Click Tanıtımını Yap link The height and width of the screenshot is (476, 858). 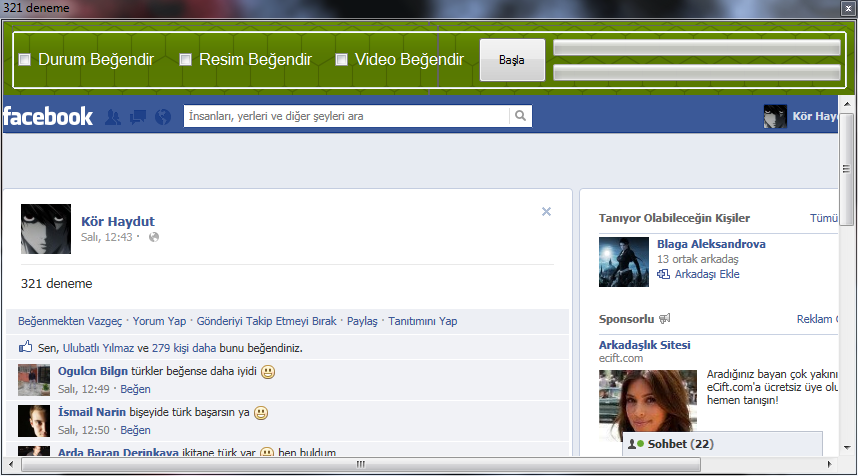(x=422, y=321)
